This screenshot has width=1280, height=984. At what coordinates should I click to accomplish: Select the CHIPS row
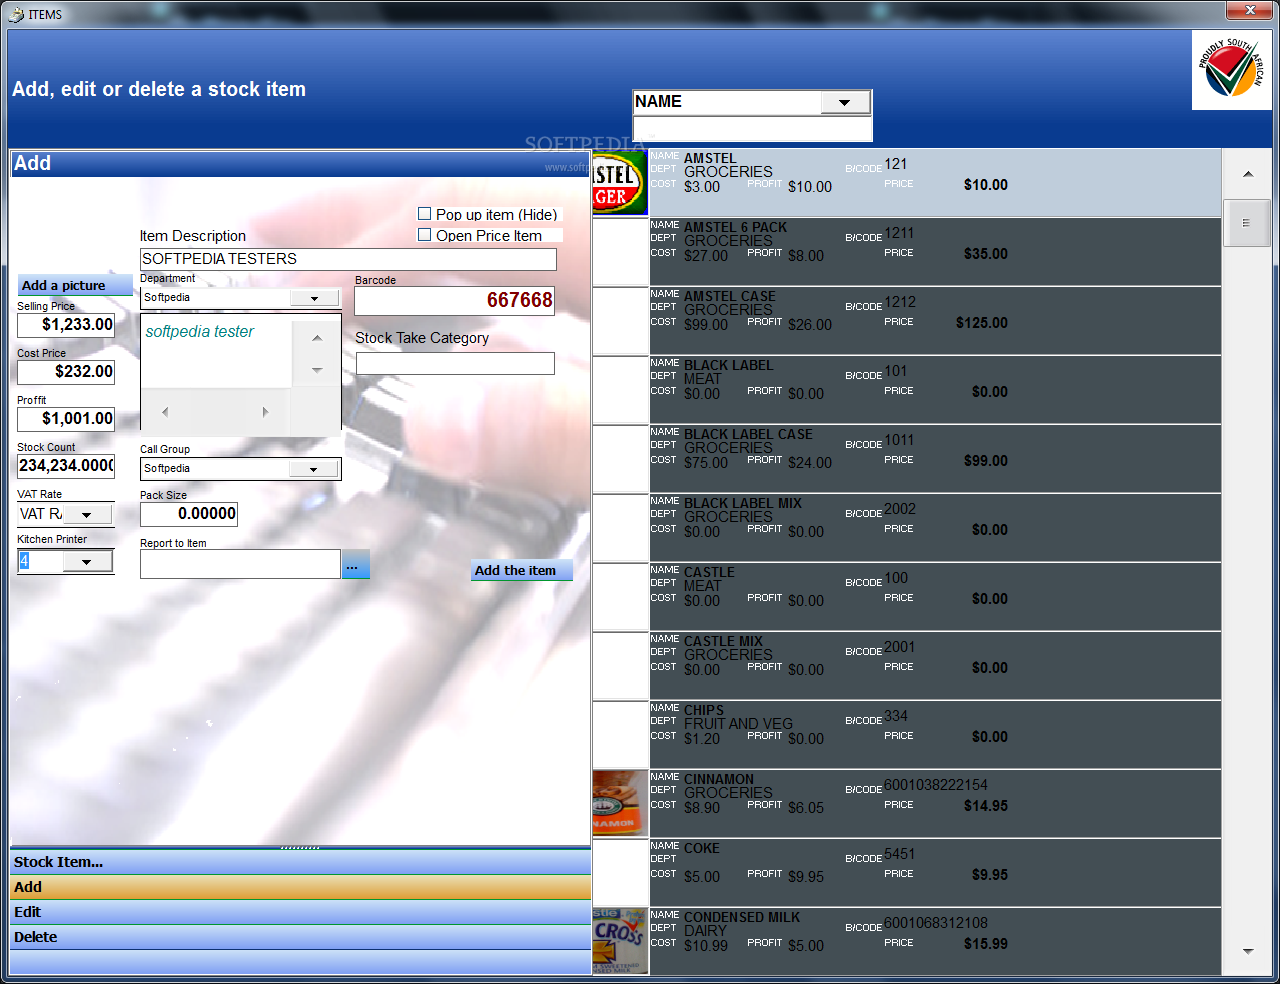pos(907,735)
